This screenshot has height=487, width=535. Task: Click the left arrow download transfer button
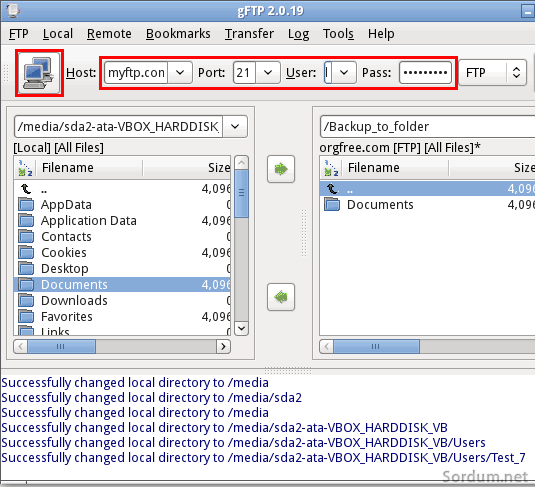[281, 297]
